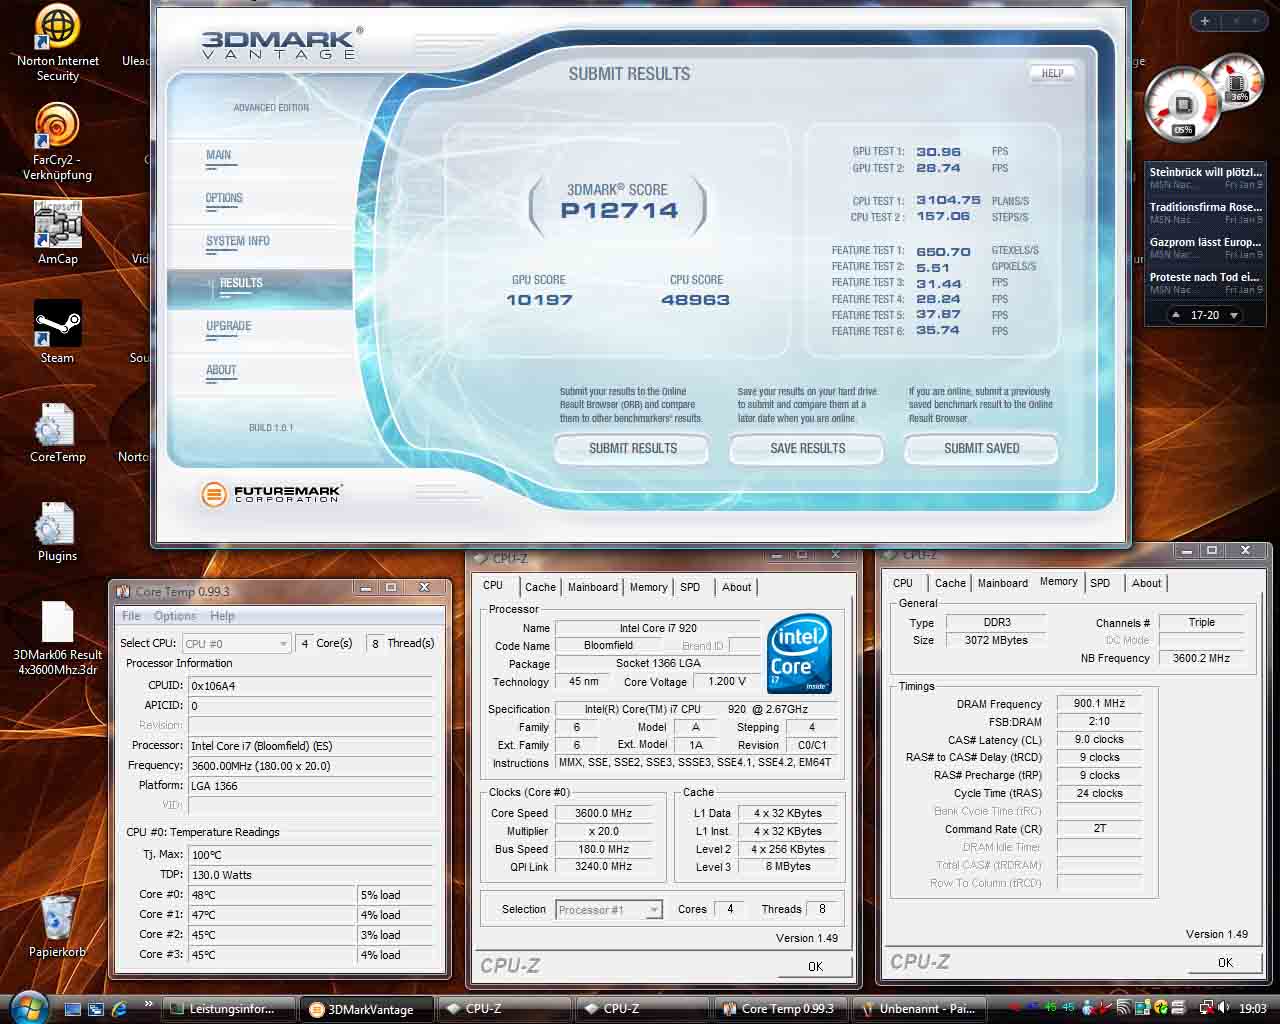This screenshot has height=1024, width=1280.
Task: Open the Processor #1 selection dropdown in CPU-Z
Action: [608, 910]
